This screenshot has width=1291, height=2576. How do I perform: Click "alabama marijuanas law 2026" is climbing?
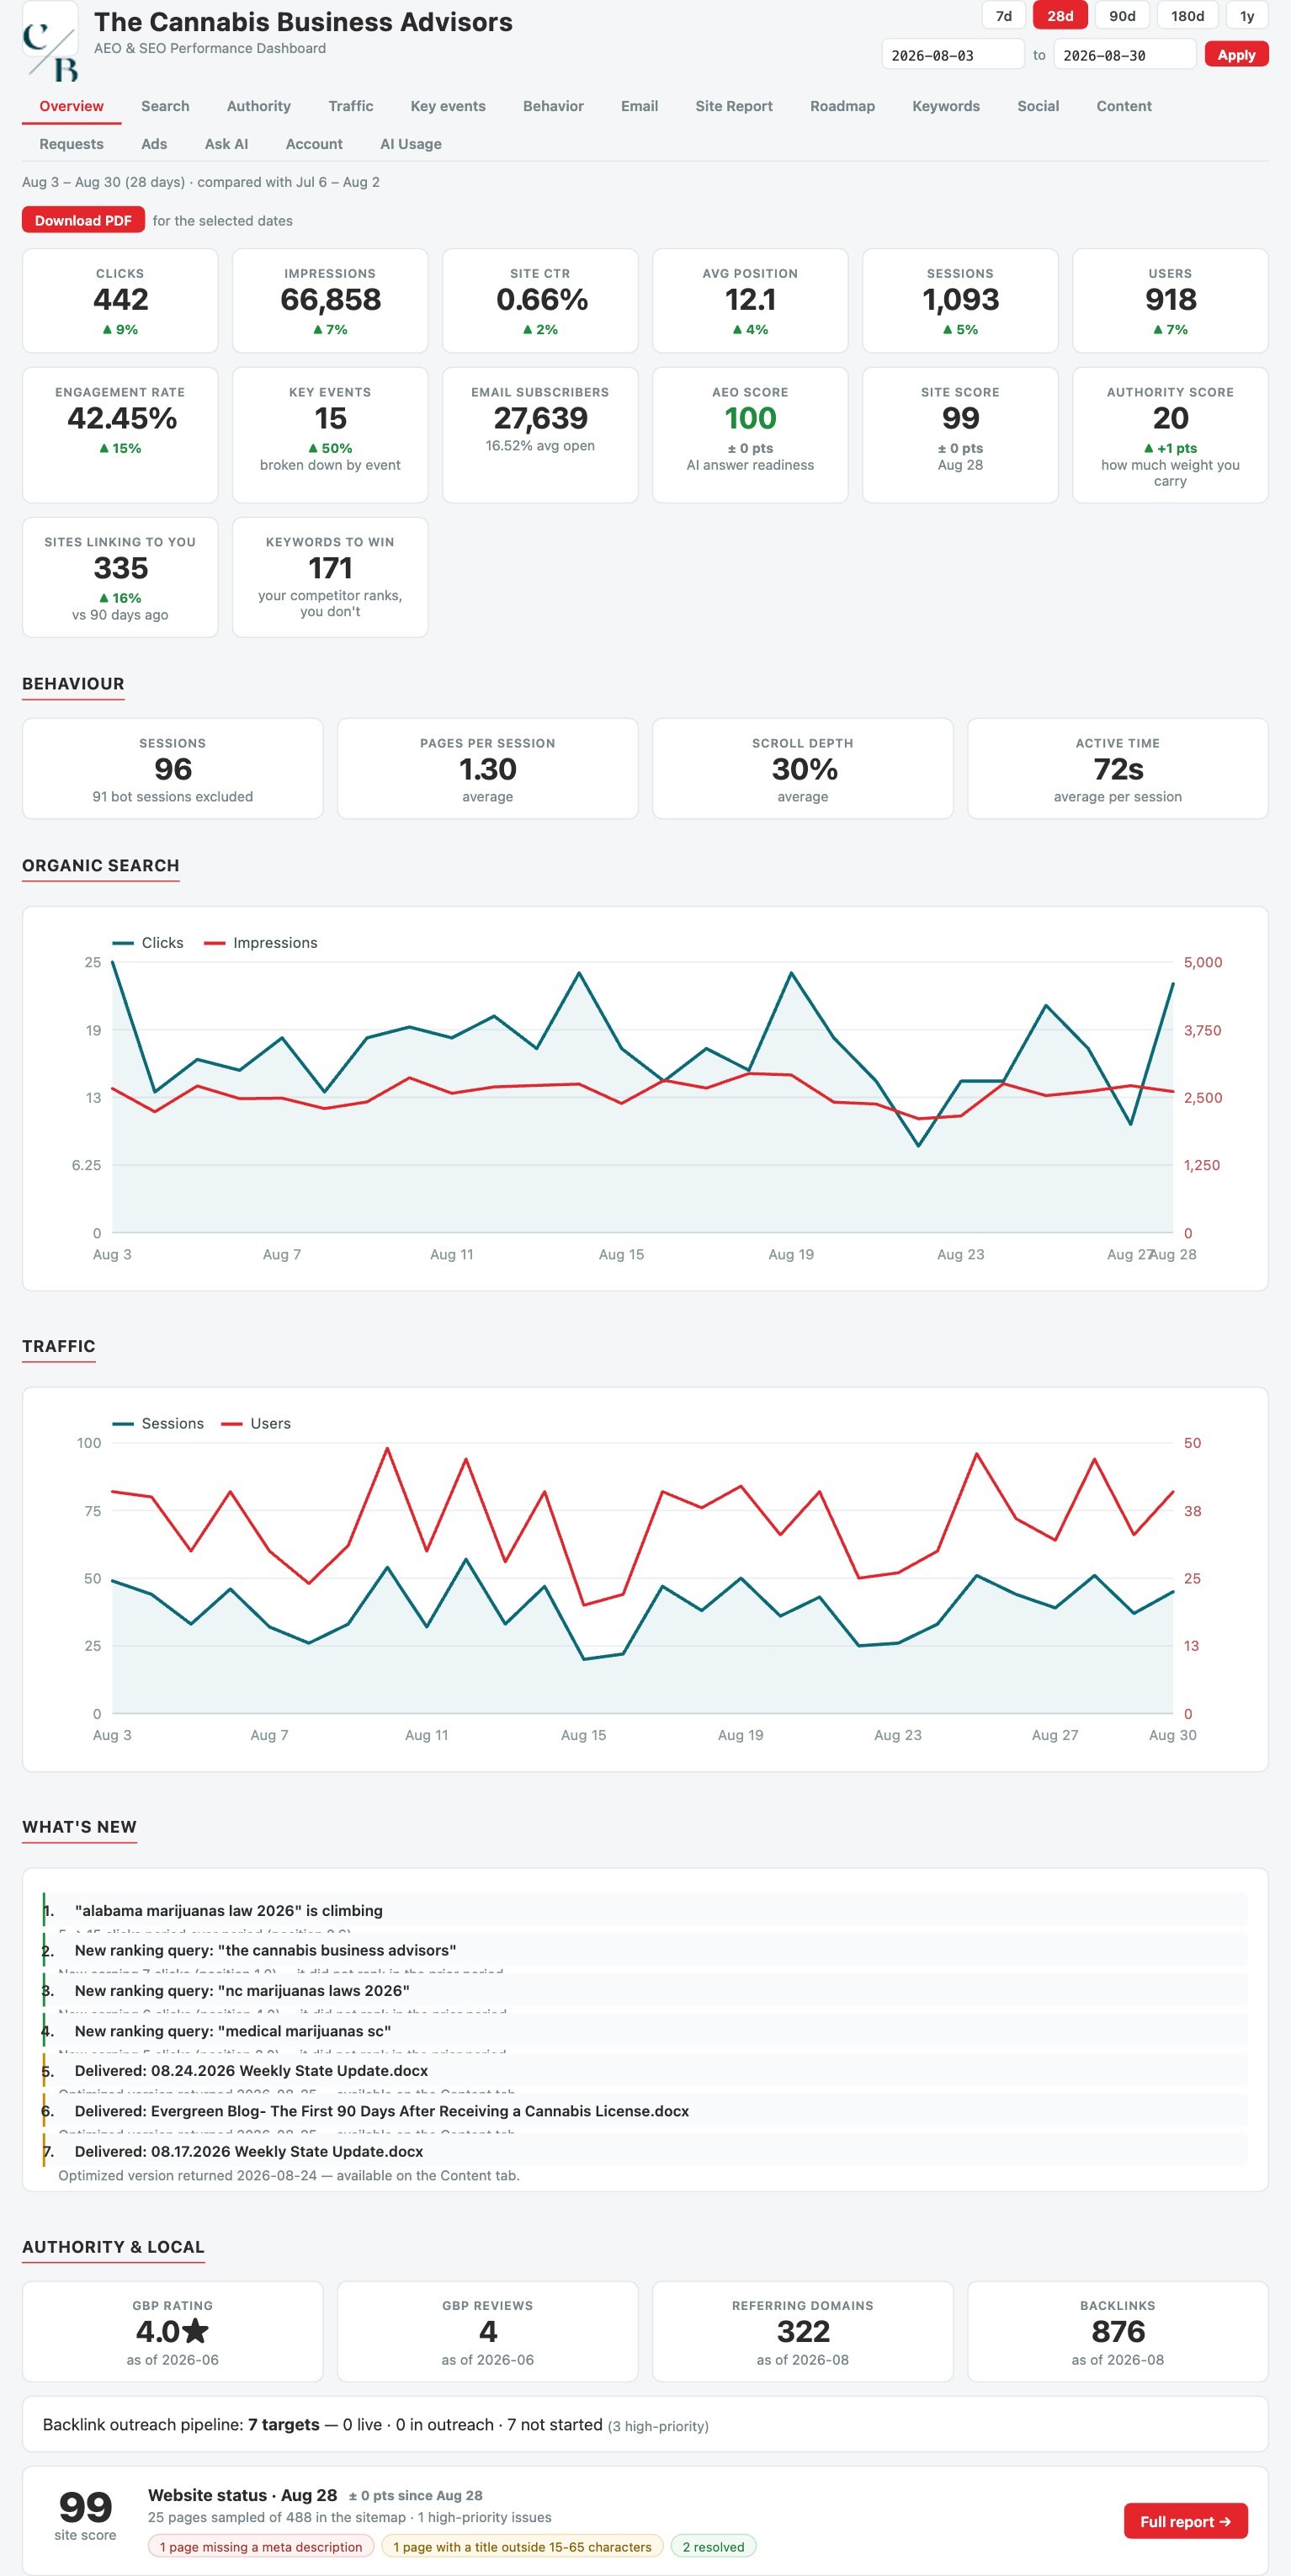(x=645, y=1910)
